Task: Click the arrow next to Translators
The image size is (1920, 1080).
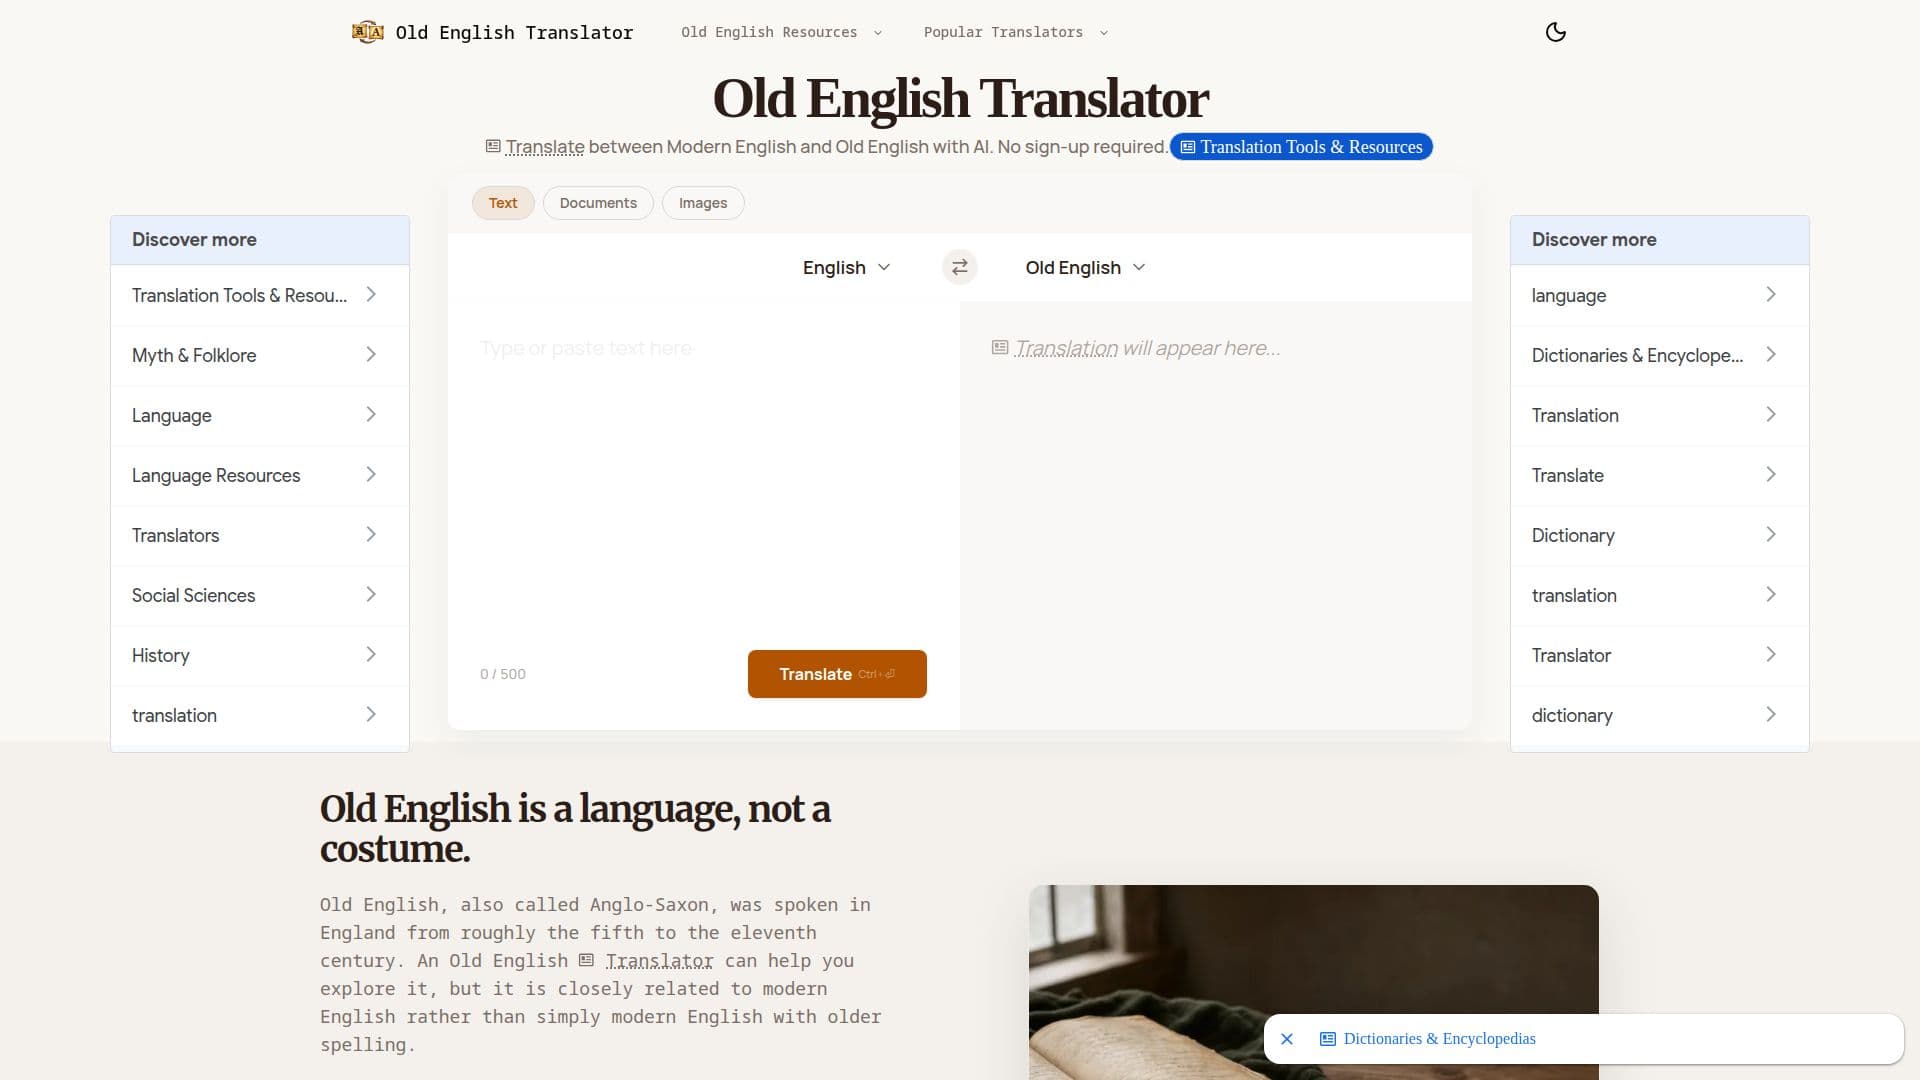Action: (x=371, y=535)
